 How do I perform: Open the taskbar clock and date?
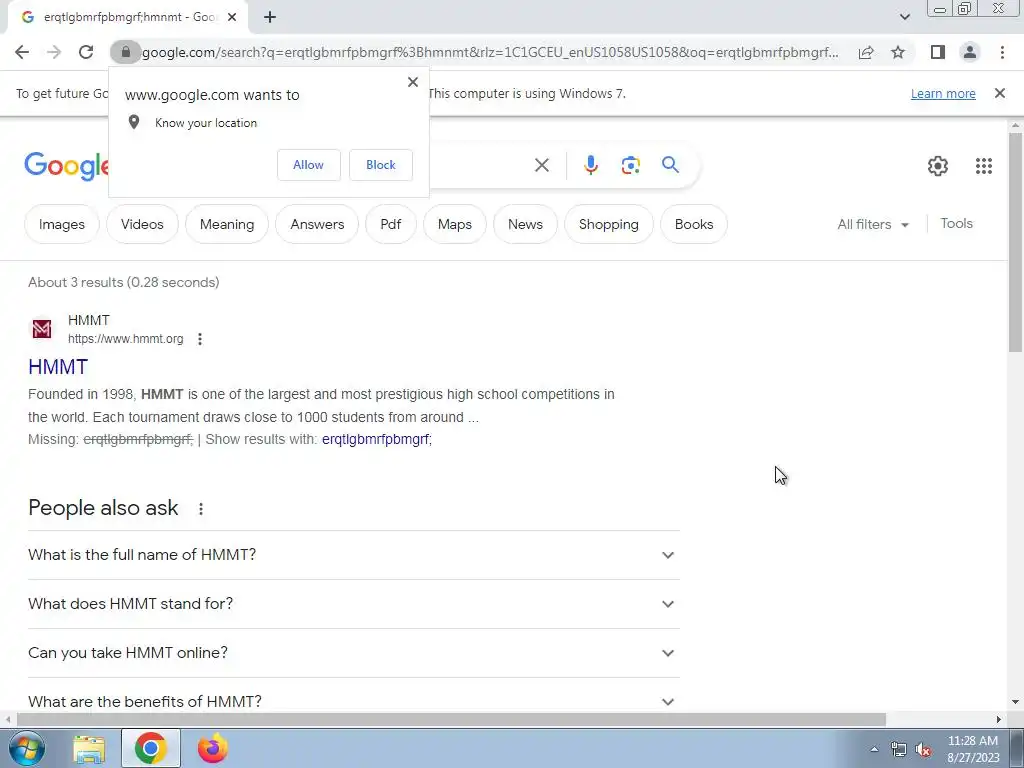pyautogui.click(x=973, y=749)
